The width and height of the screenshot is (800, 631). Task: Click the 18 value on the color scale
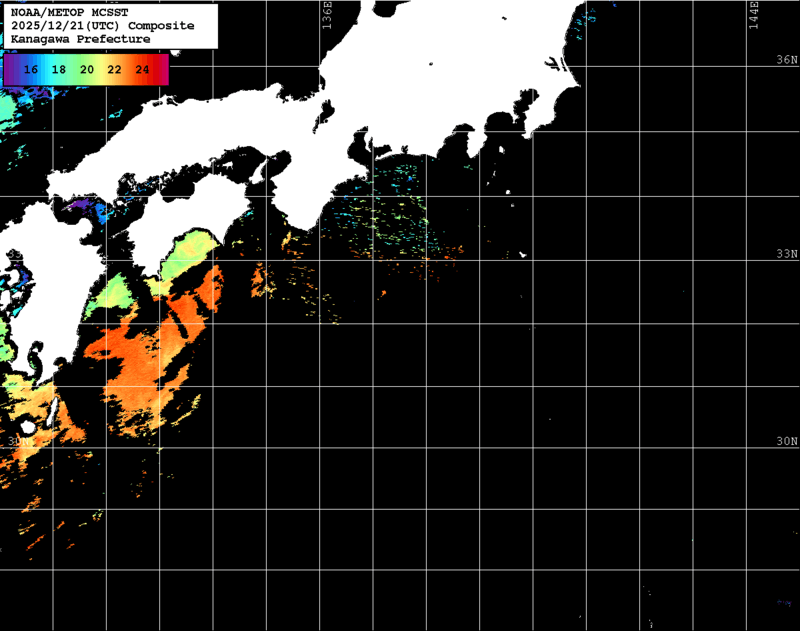point(59,70)
